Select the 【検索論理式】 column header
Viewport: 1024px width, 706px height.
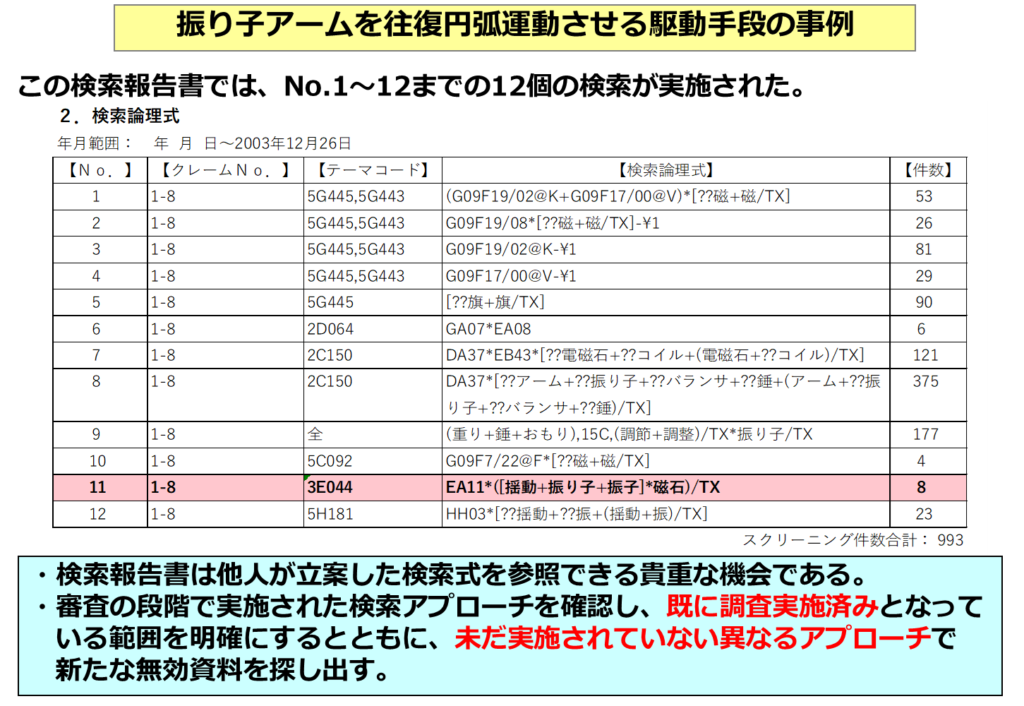[x=666, y=170]
